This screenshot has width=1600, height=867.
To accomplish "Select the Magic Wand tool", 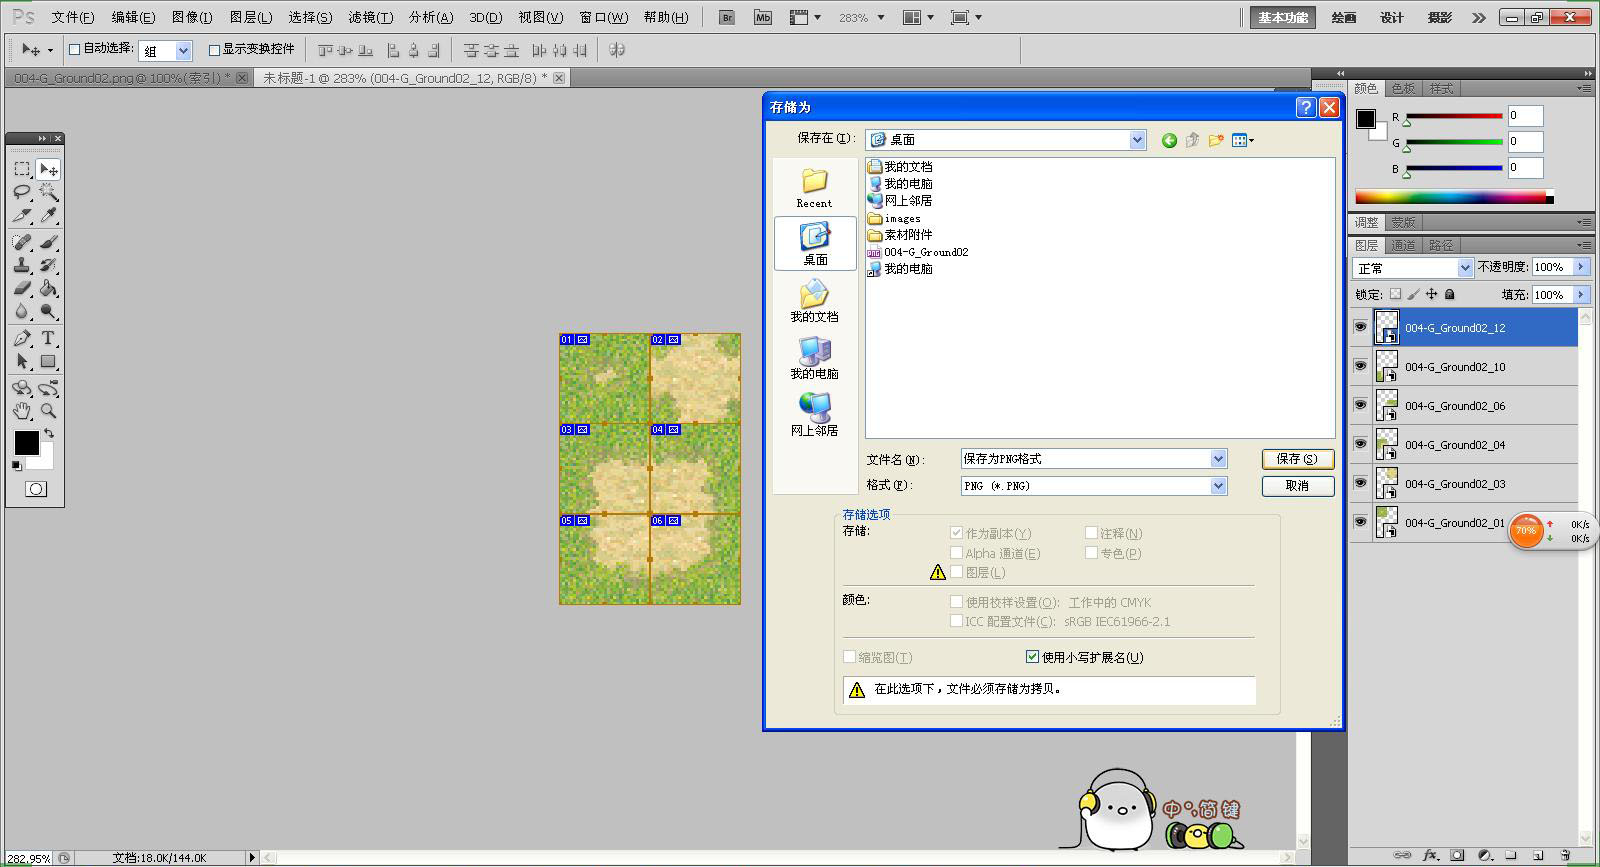I will pyautogui.click(x=48, y=192).
